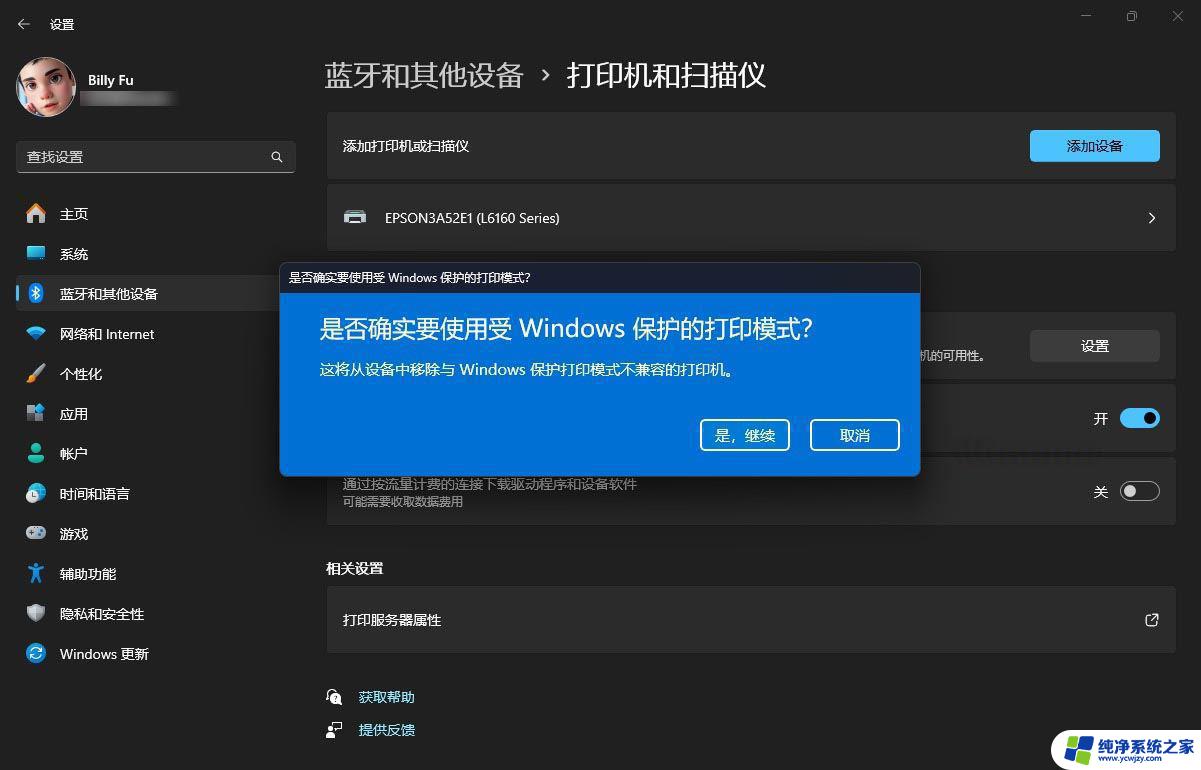Expand EPSON3A52E1 printer entry chevron
Viewport: 1201px width, 770px height.
point(1152,217)
